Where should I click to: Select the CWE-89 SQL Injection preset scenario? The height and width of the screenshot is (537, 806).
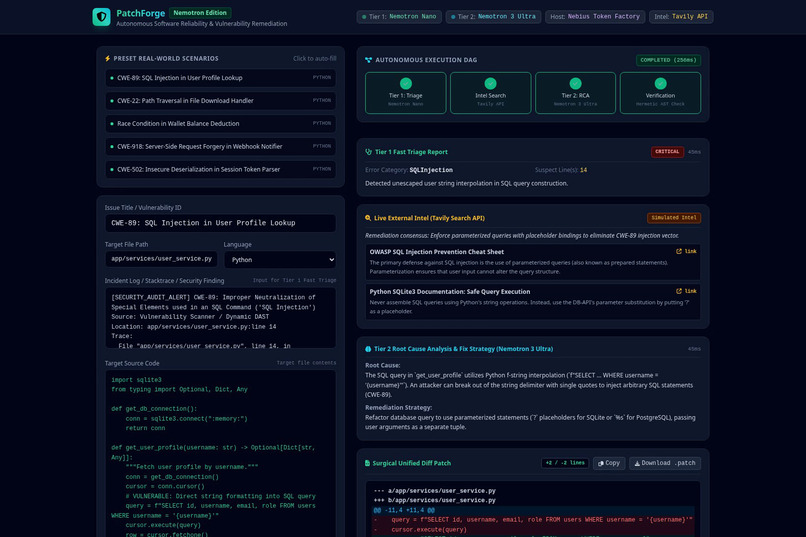coord(221,78)
